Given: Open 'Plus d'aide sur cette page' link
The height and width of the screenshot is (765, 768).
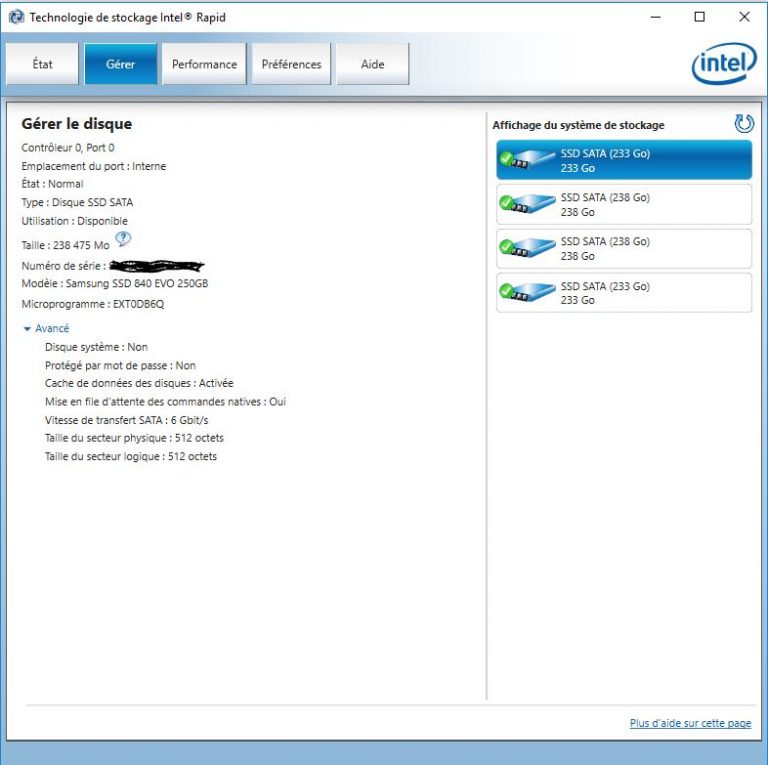Looking at the screenshot, I should 690,723.
